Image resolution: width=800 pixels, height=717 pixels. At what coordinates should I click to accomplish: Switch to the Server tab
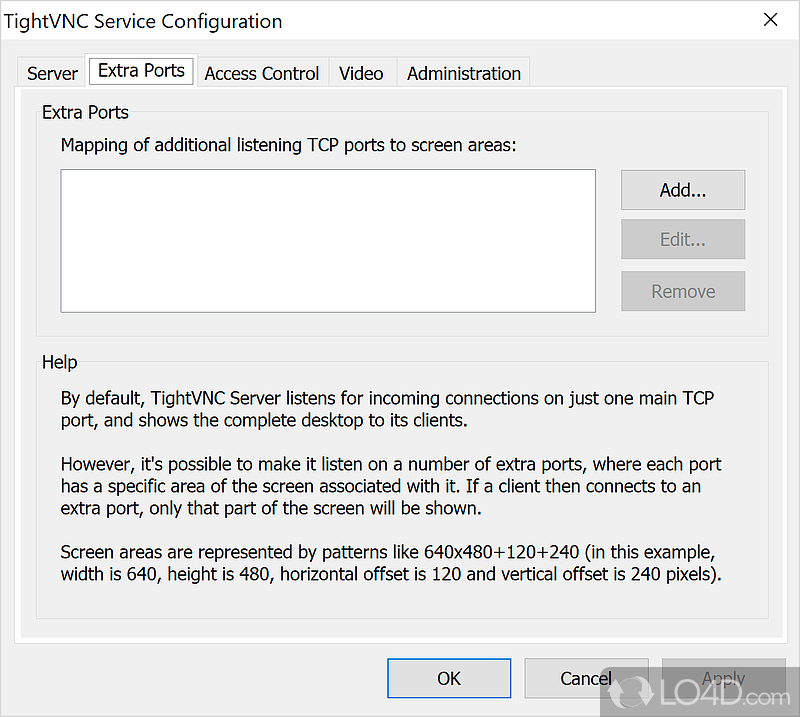(52, 73)
